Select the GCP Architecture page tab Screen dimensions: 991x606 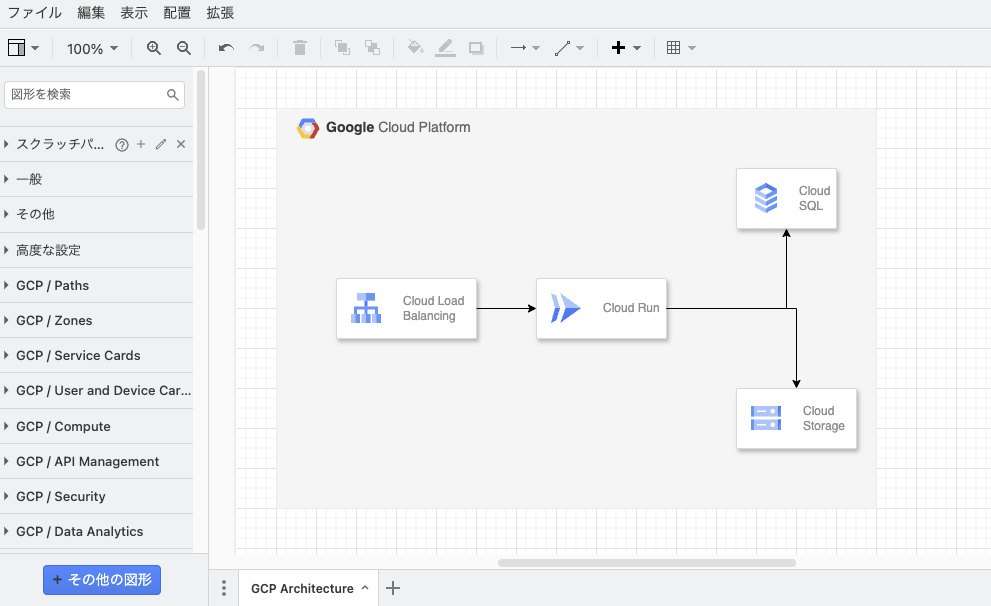[x=302, y=588]
